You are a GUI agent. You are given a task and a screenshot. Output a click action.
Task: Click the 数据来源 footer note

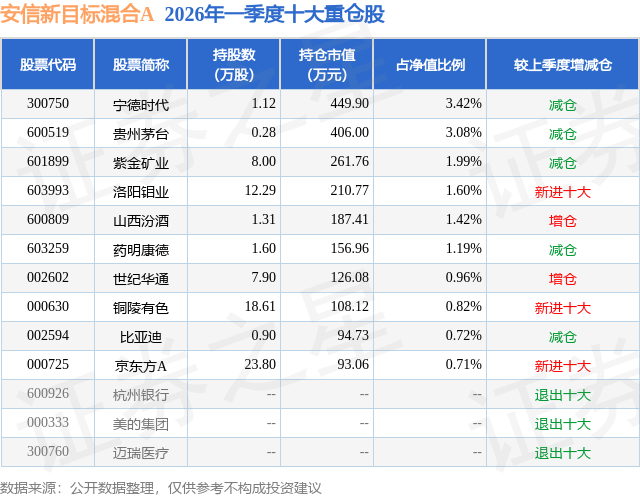click(161, 488)
